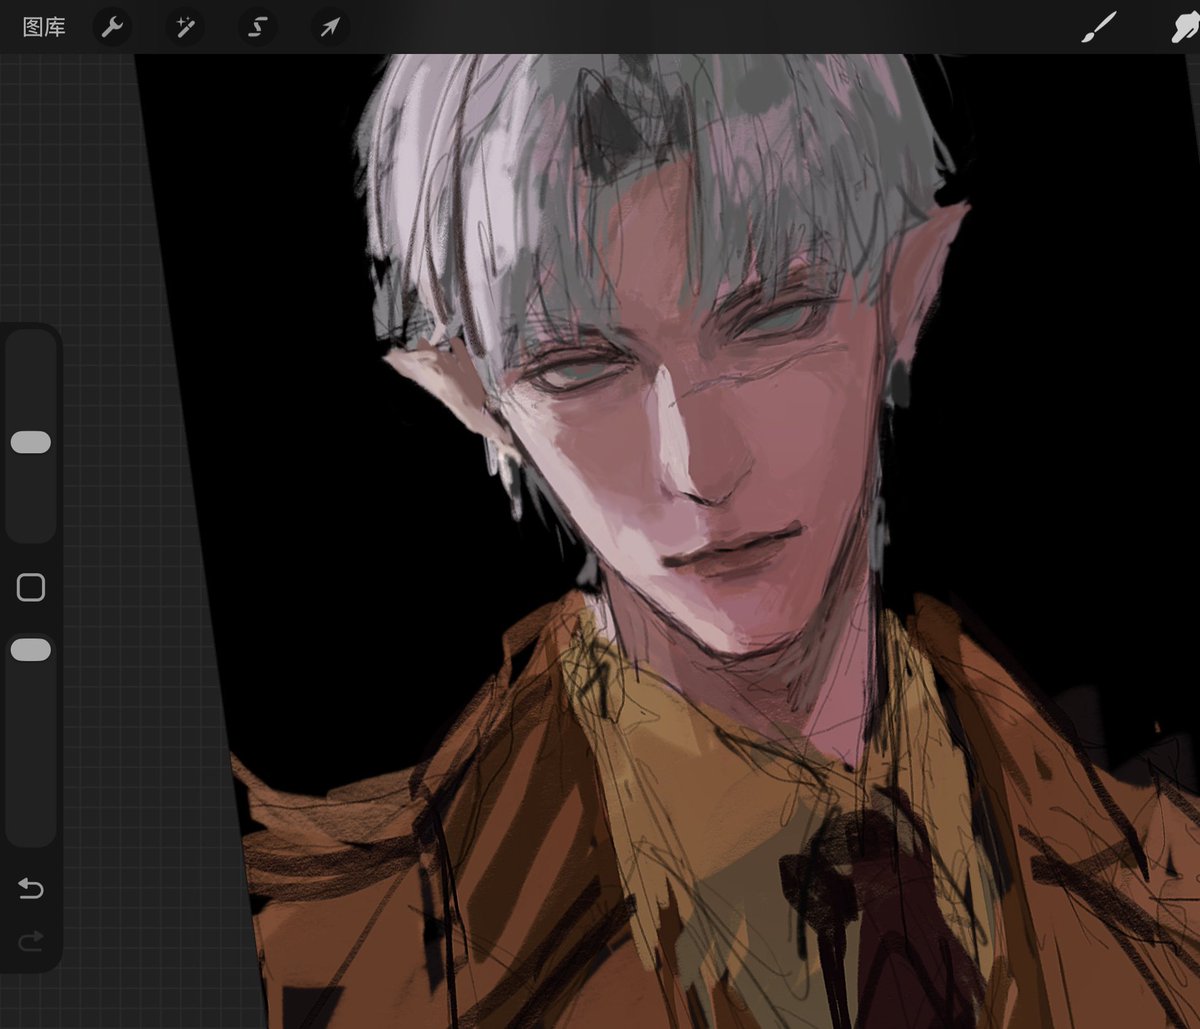Adjust the brush size slider handle
The image size is (1200, 1029).
click(31, 443)
